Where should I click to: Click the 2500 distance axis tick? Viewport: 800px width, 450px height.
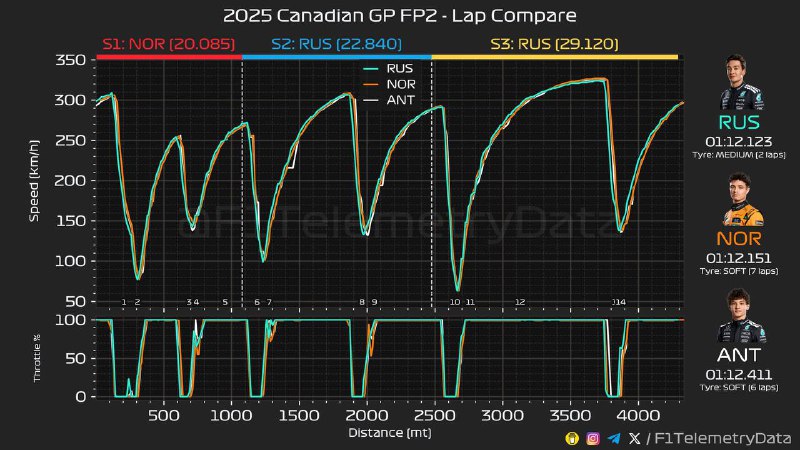pos(435,415)
